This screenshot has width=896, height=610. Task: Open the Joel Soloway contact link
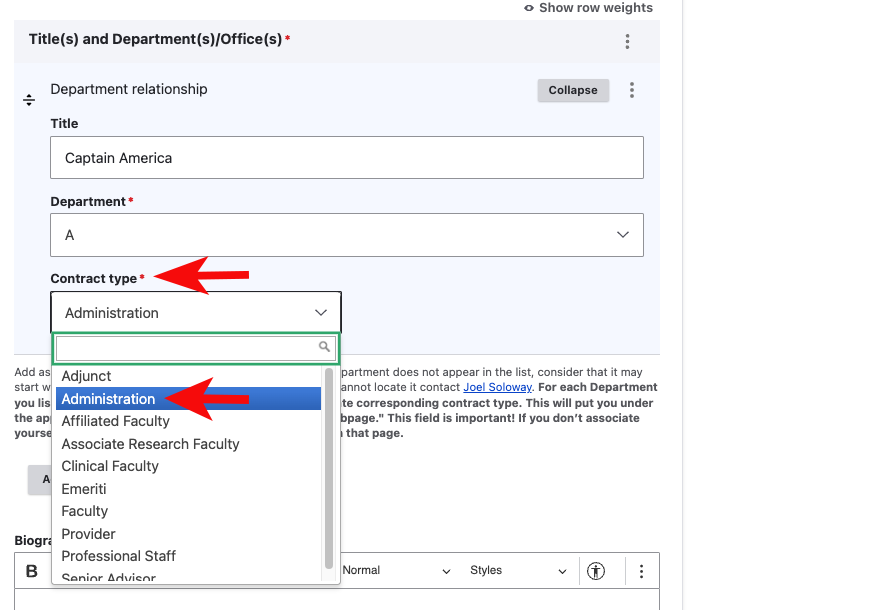[497, 387]
